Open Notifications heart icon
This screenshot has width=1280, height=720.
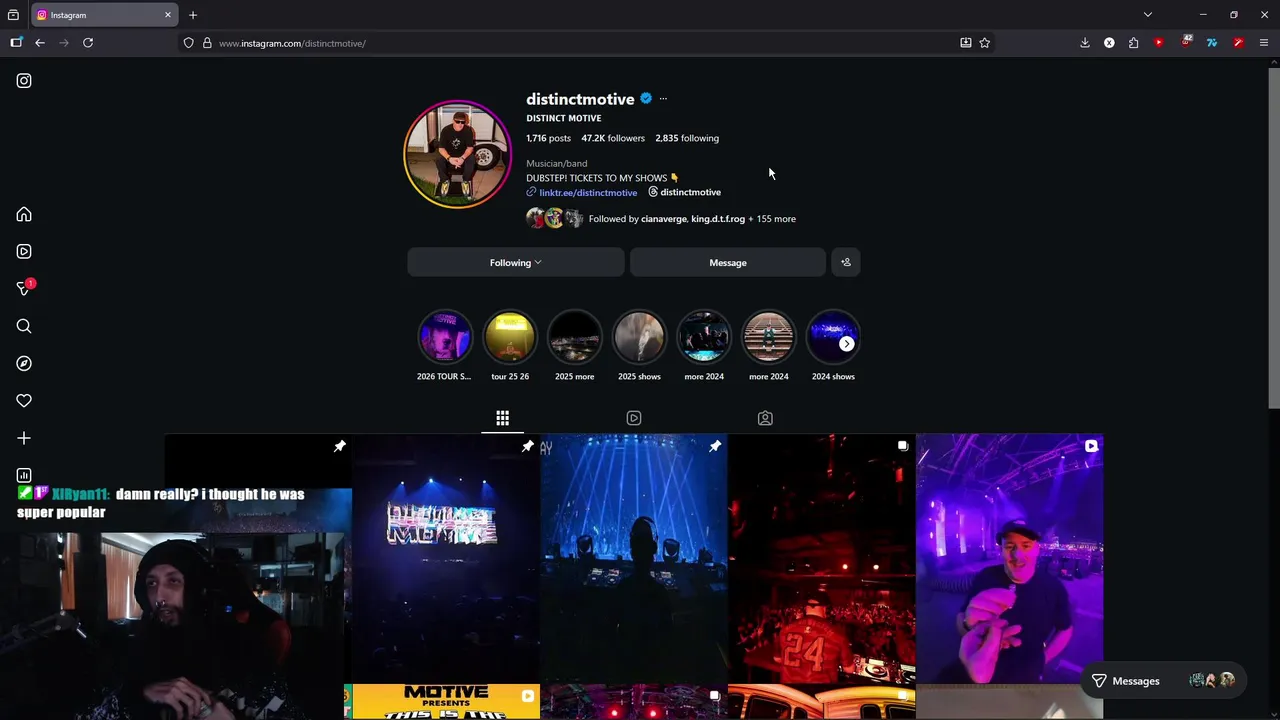[24, 401]
